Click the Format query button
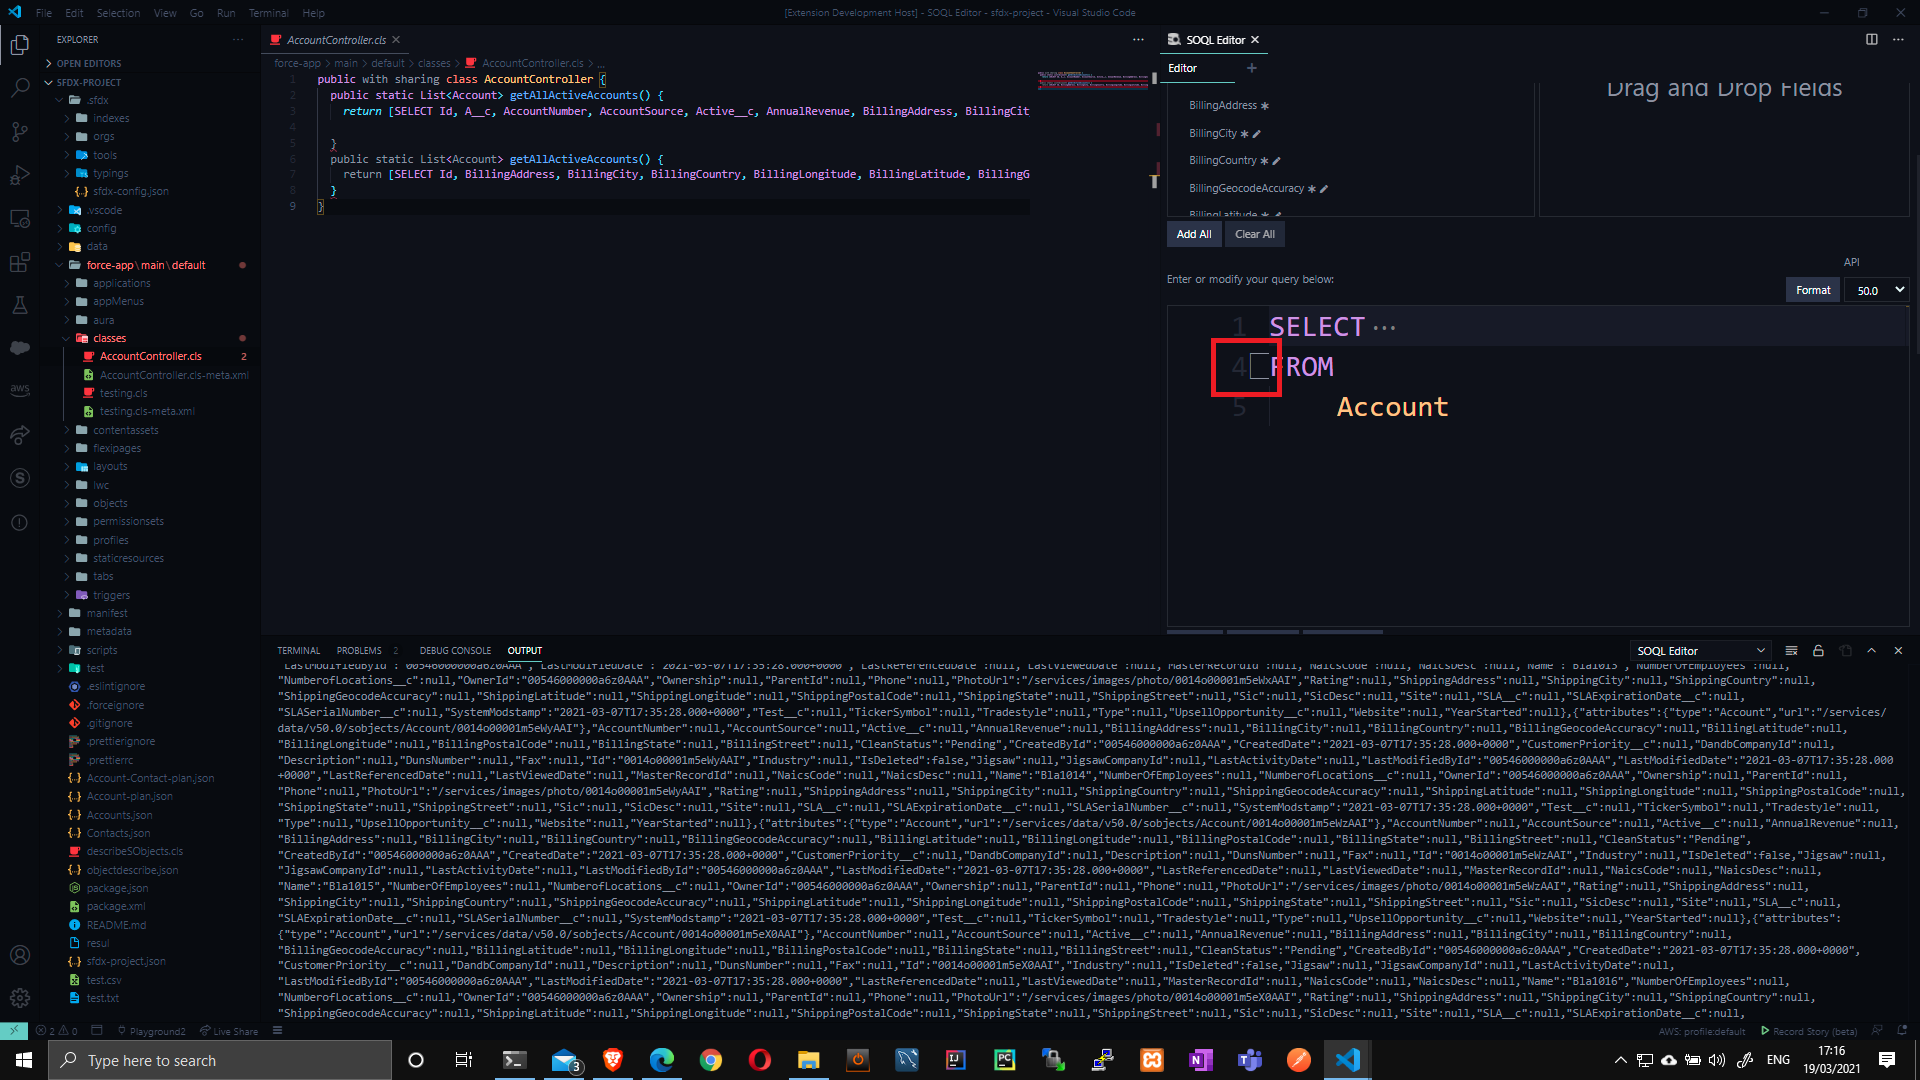This screenshot has height=1080, width=1920. tap(1812, 290)
